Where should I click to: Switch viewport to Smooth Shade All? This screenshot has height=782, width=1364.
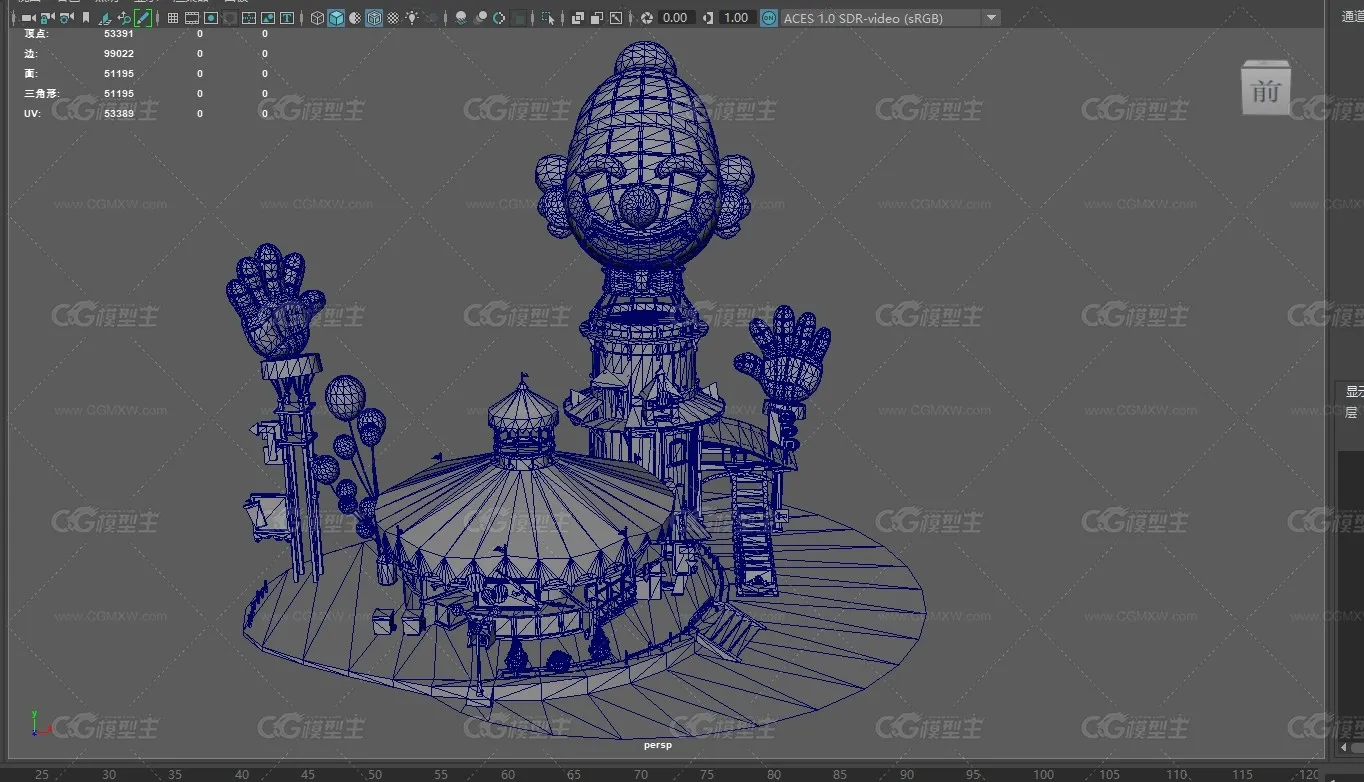click(336, 18)
